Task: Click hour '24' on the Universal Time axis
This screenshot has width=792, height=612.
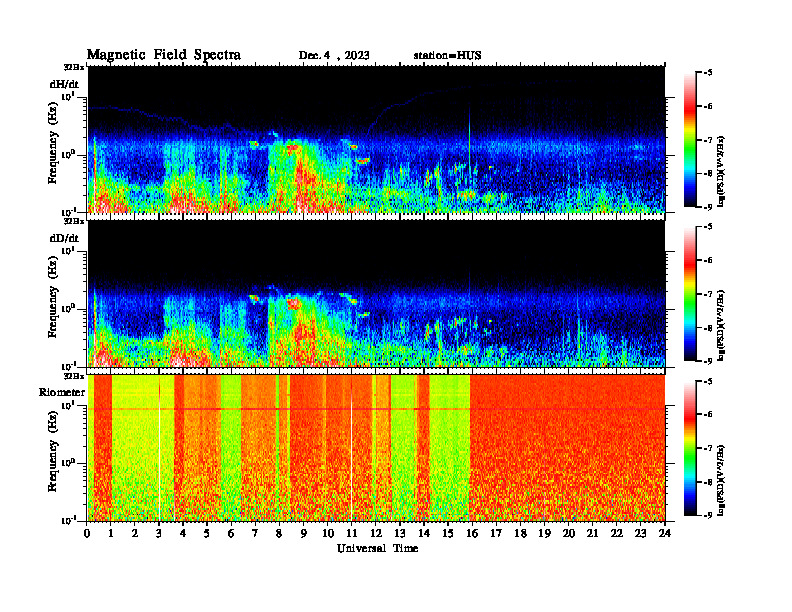Action: point(665,534)
